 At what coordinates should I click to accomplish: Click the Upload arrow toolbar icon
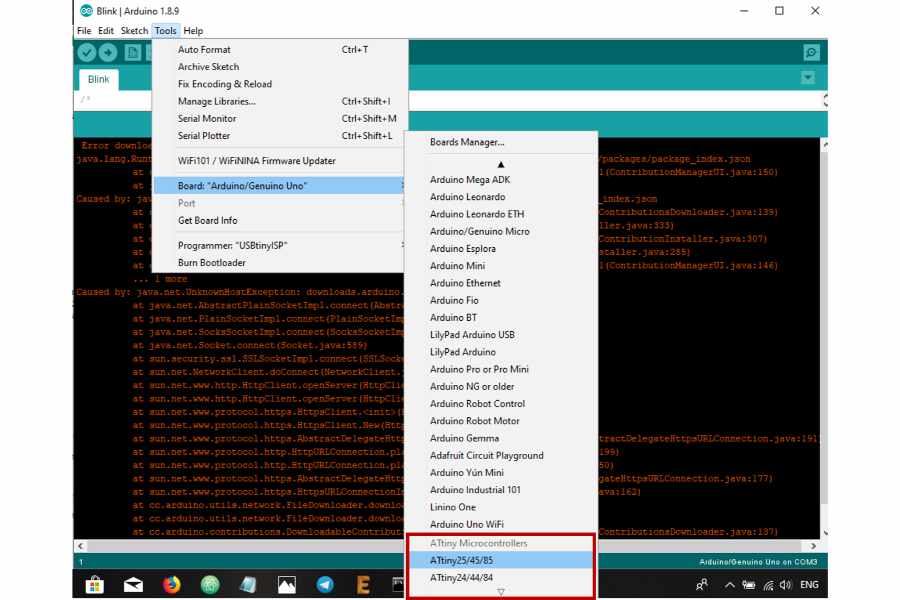click(x=108, y=53)
